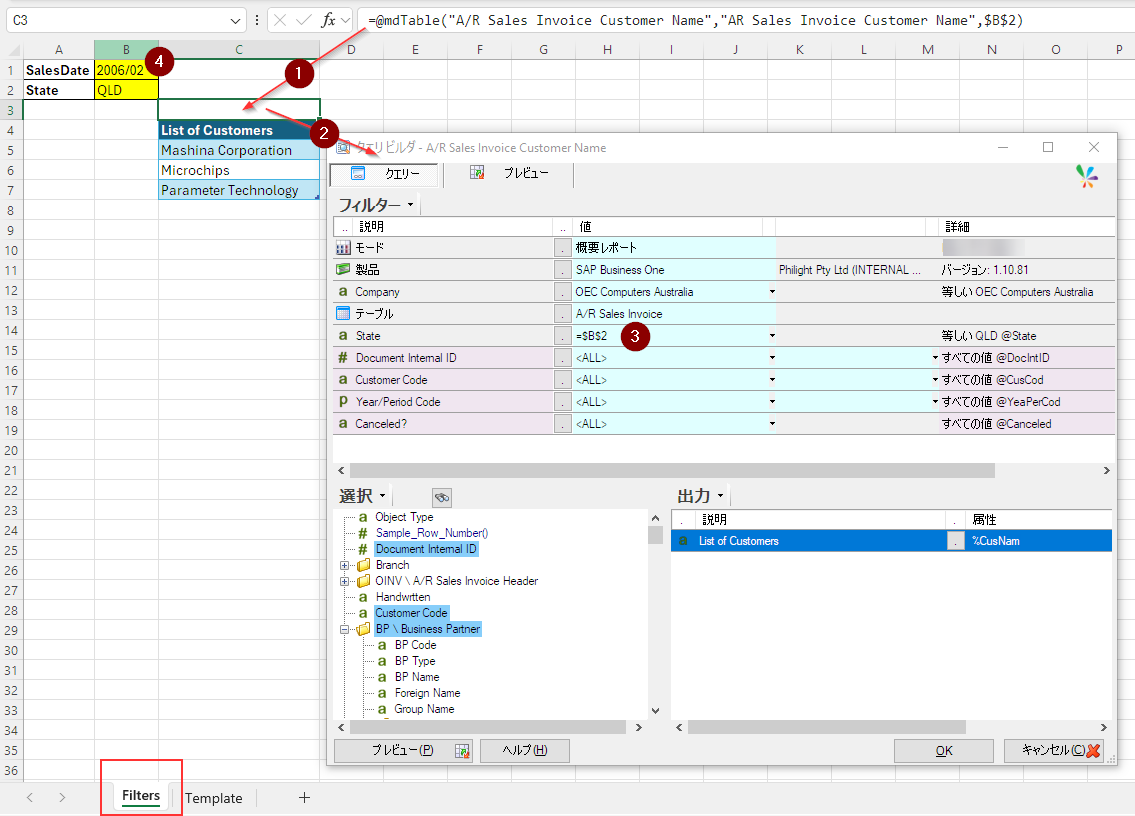Select BP Name in the tree
Viewport: 1135px width, 816px height.
coord(417,677)
